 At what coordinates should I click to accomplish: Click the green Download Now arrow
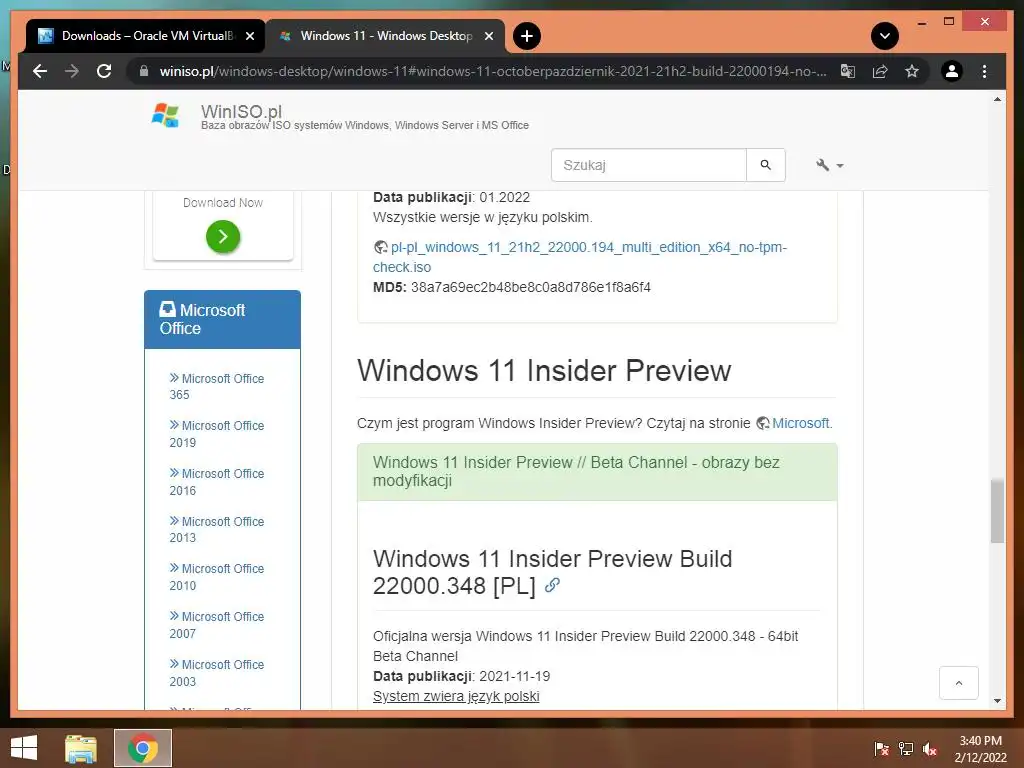[x=223, y=236]
